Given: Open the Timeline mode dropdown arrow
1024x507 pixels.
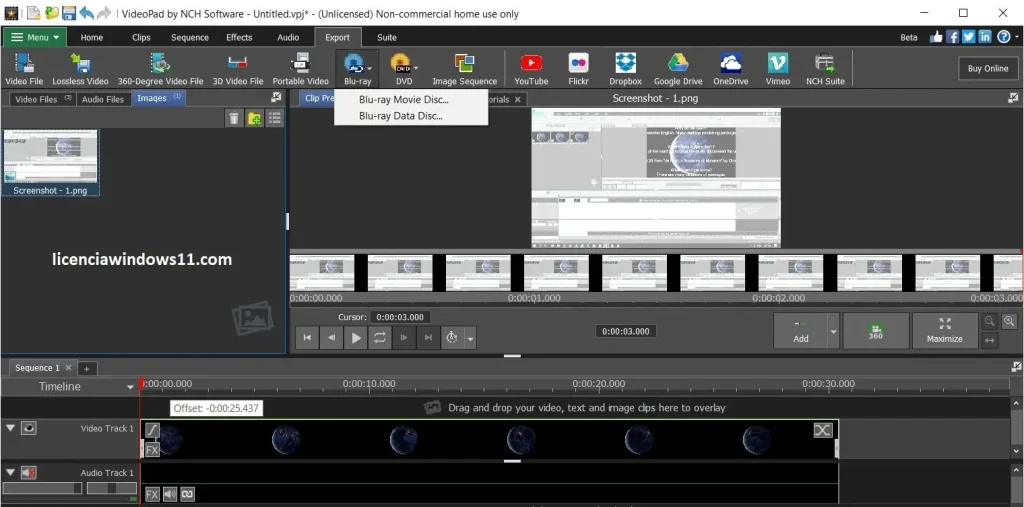Looking at the screenshot, I should click(130, 387).
